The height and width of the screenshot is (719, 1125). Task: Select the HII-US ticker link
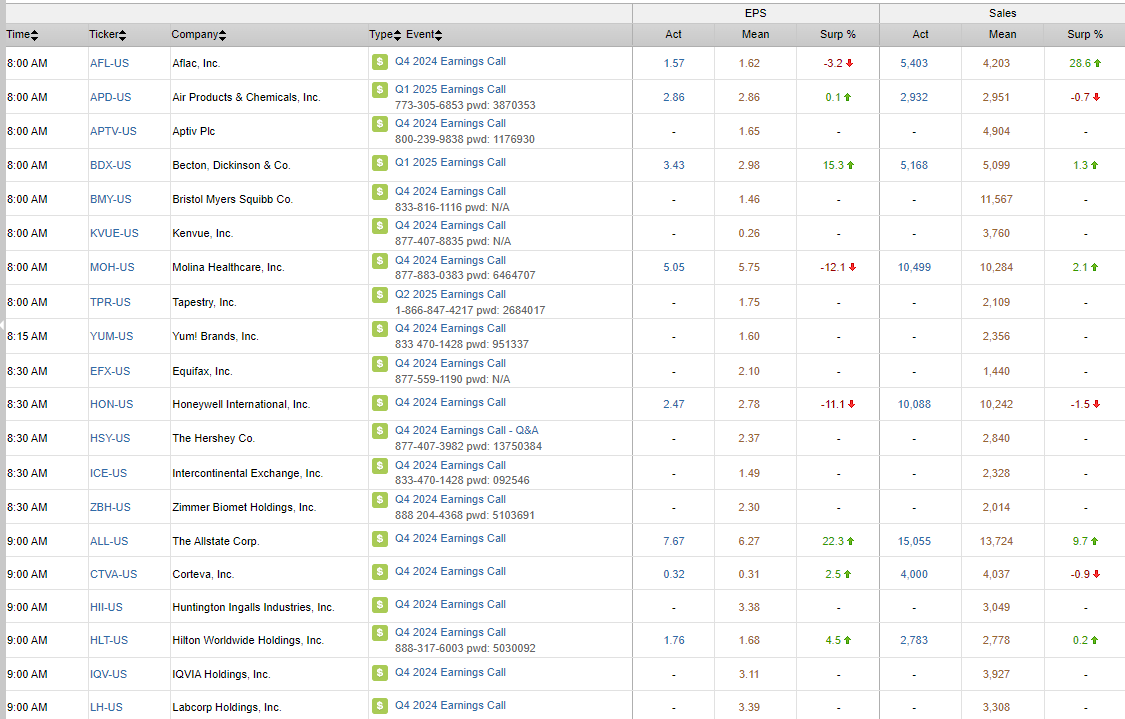pyautogui.click(x=106, y=607)
